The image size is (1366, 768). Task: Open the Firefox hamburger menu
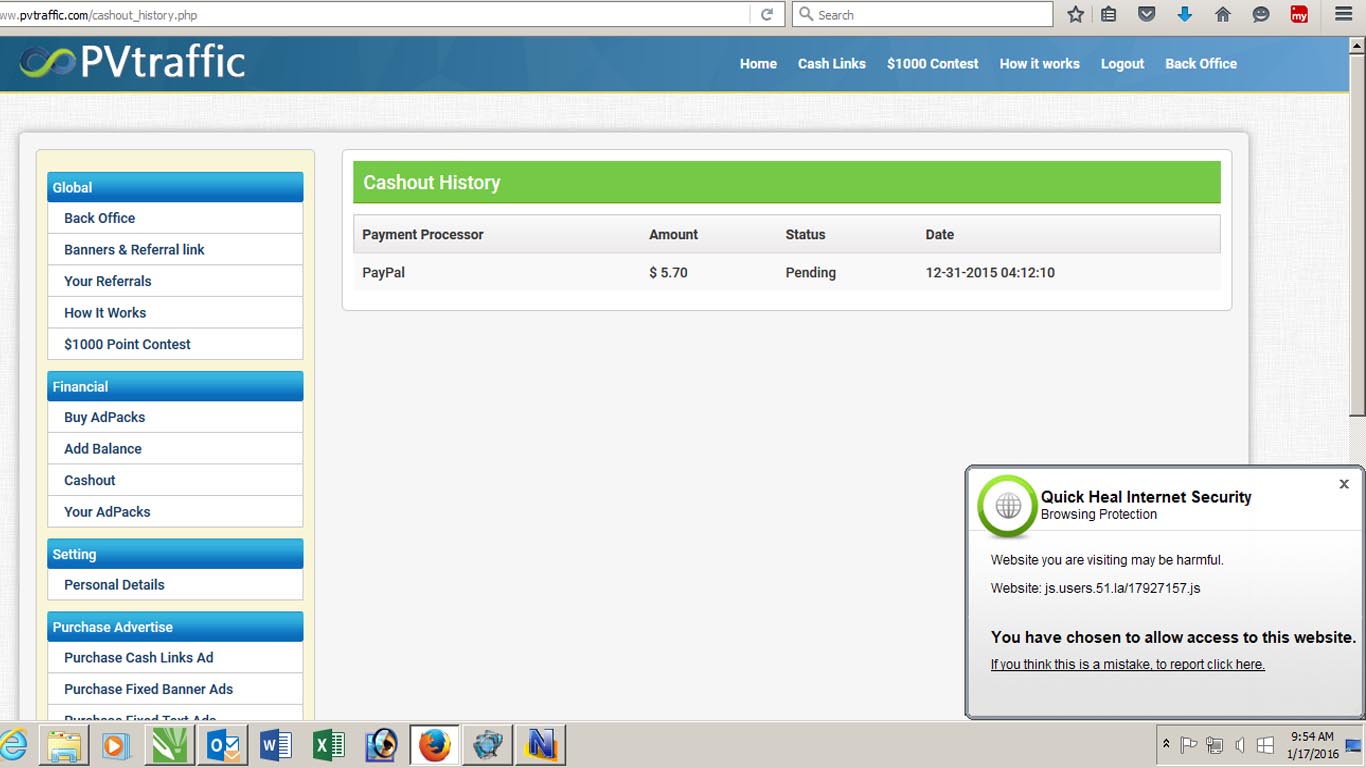[1344, 15]
